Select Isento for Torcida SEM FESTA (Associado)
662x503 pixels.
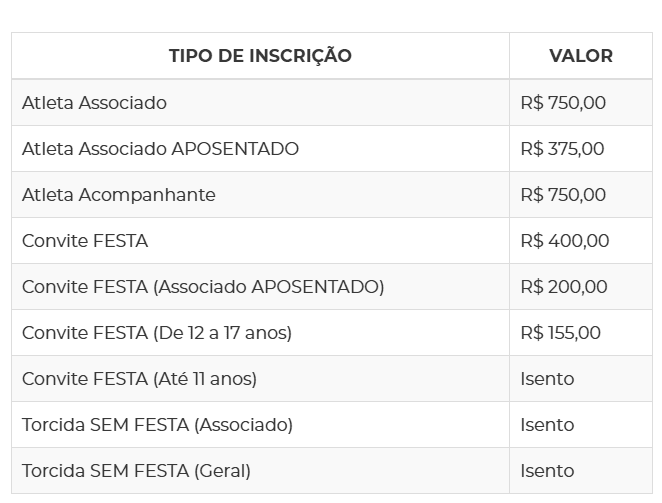coord(547,425)
